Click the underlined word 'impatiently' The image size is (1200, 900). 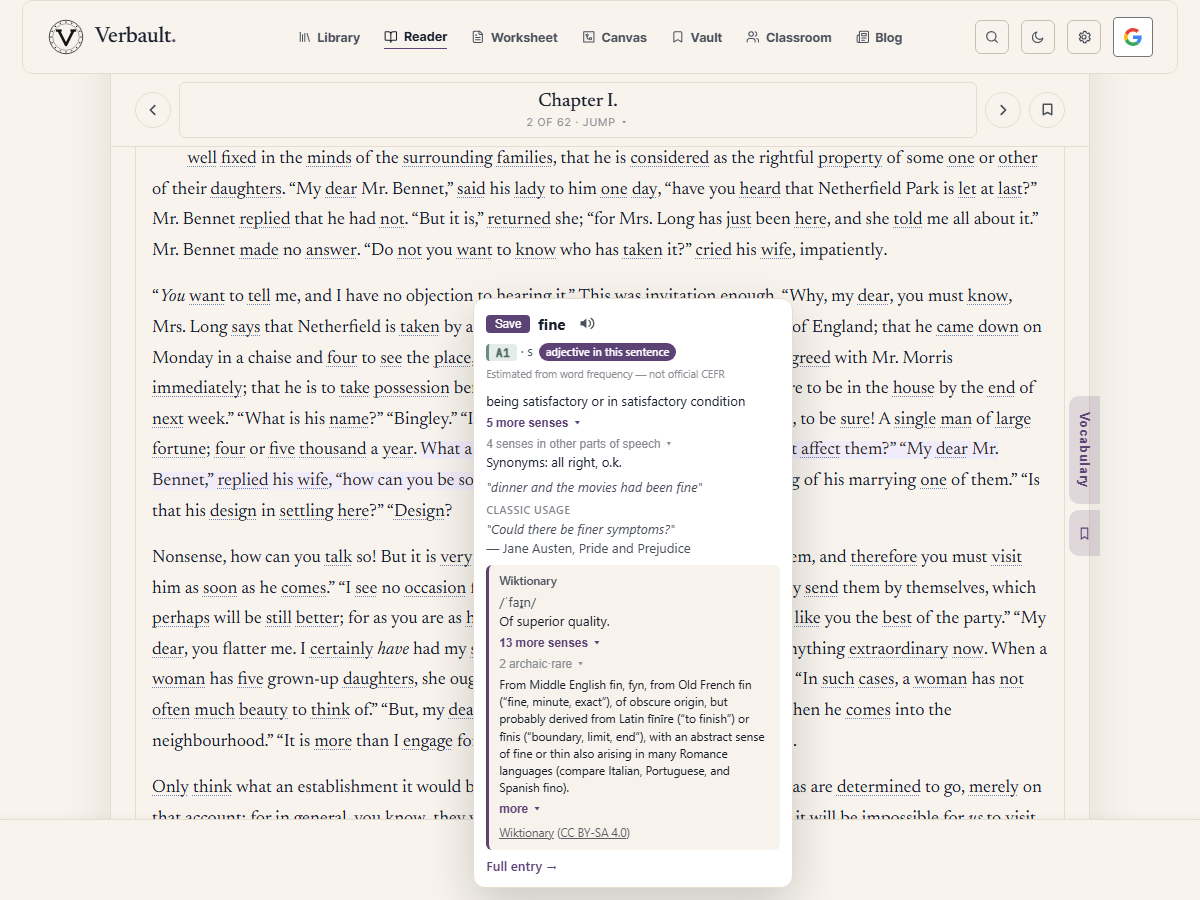tap(842, 250)
